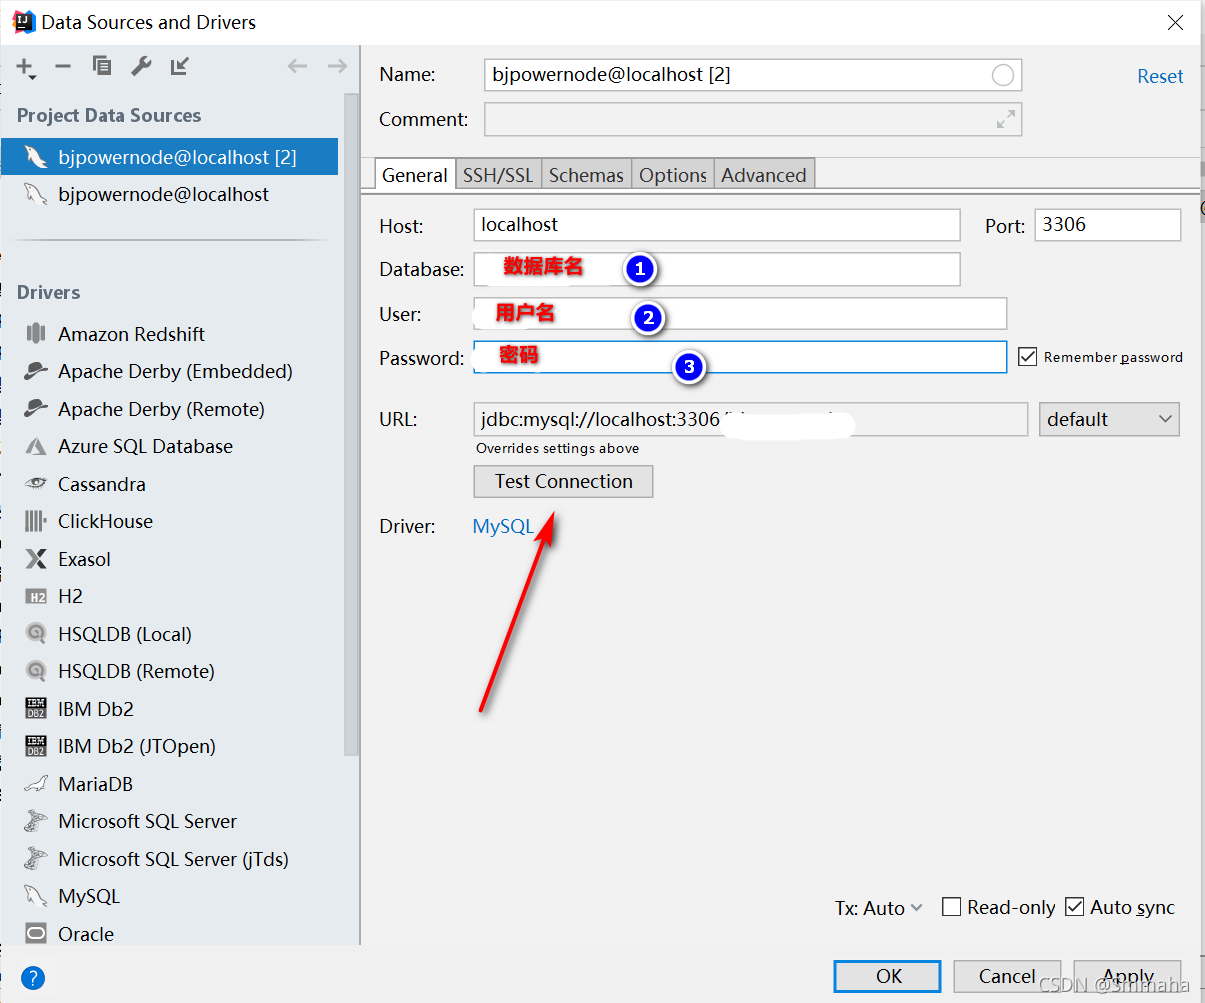Select bjpowernode@localhost [2] data source
1205x1003 pixels.
point(169,157)
